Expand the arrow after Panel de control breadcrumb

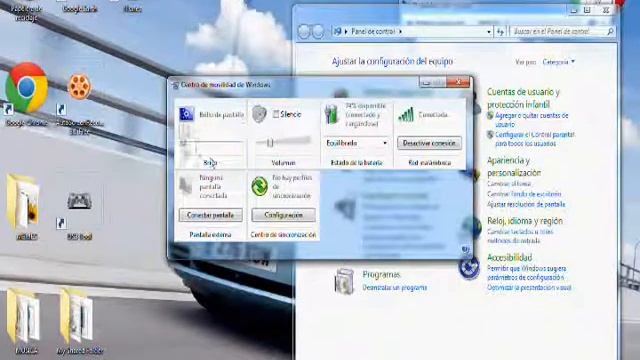pos(400,31)
